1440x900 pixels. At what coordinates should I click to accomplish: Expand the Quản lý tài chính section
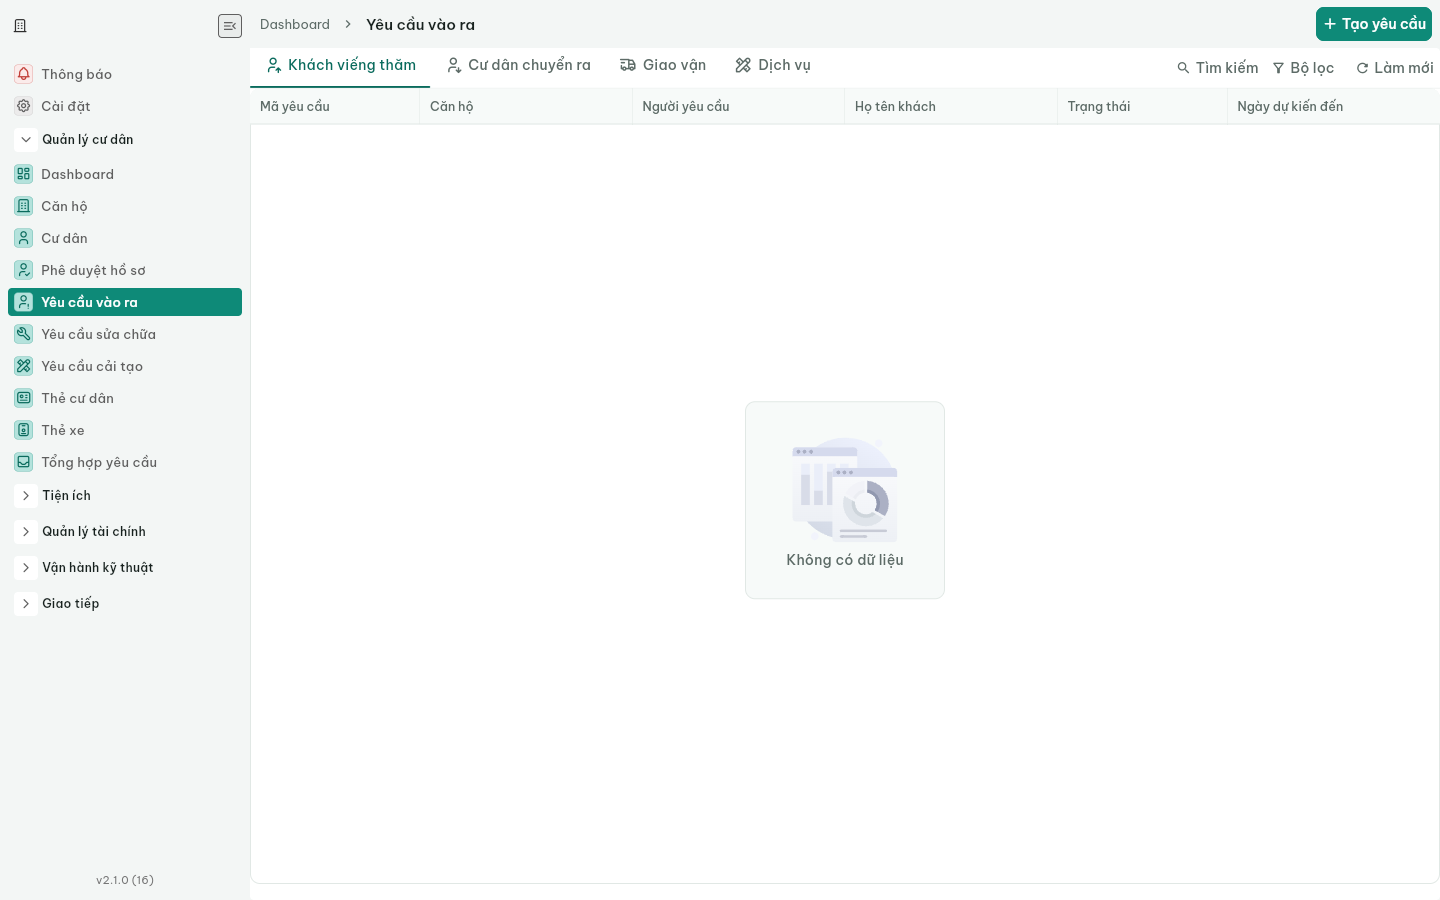[26, 532]
